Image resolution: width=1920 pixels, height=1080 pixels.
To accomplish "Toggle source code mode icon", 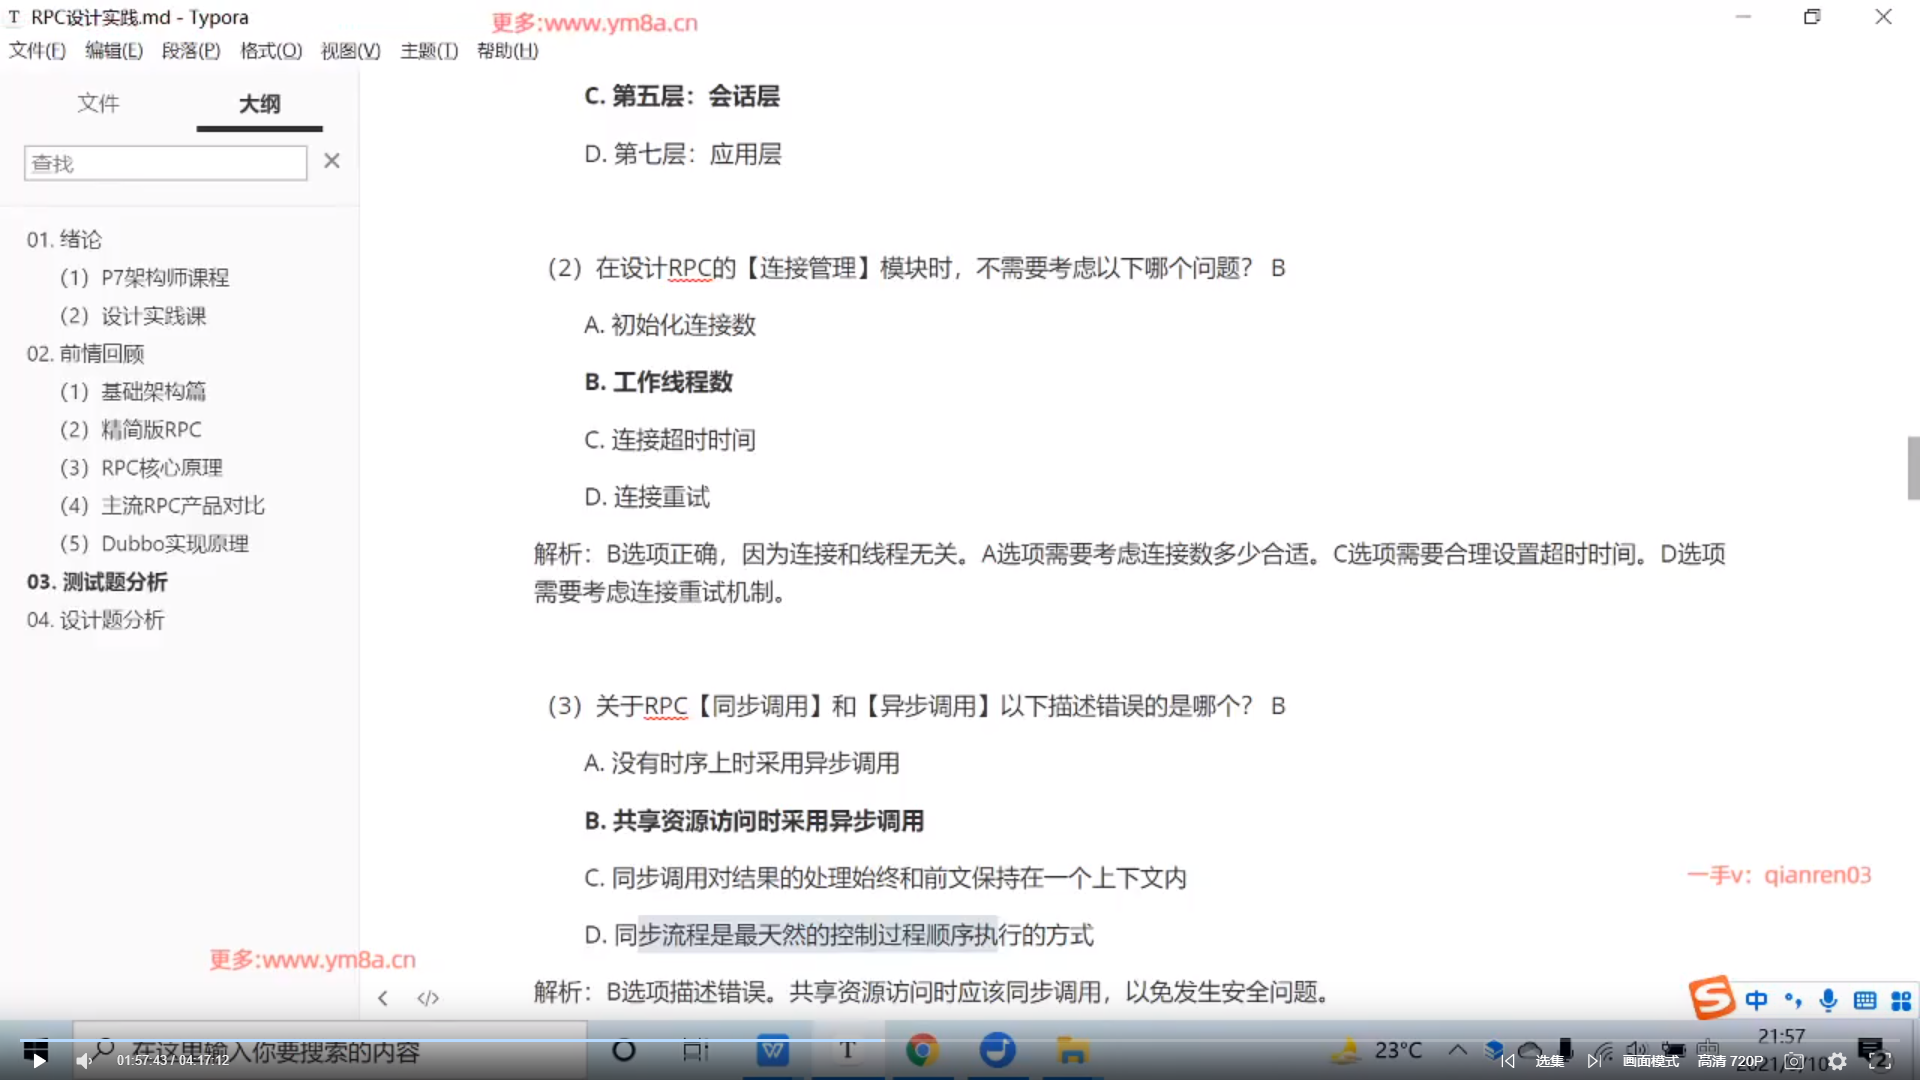I will pyautogui.click(x=428, y=998).
